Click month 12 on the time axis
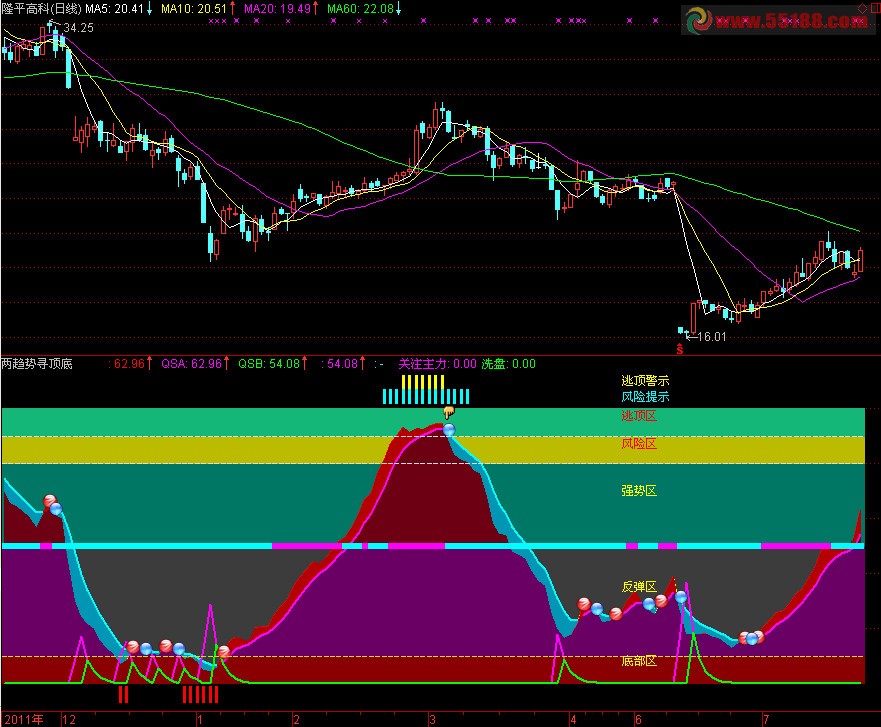The width and height of the screenshot is (881, 727). (69, 719)
